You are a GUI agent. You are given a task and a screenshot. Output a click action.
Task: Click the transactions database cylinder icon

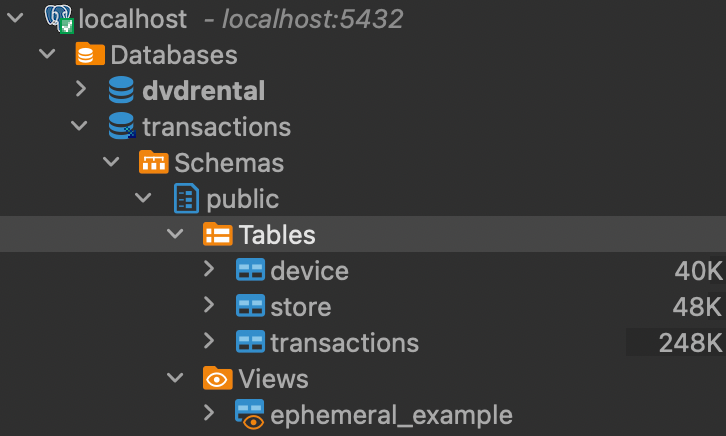tap(122, 125)
